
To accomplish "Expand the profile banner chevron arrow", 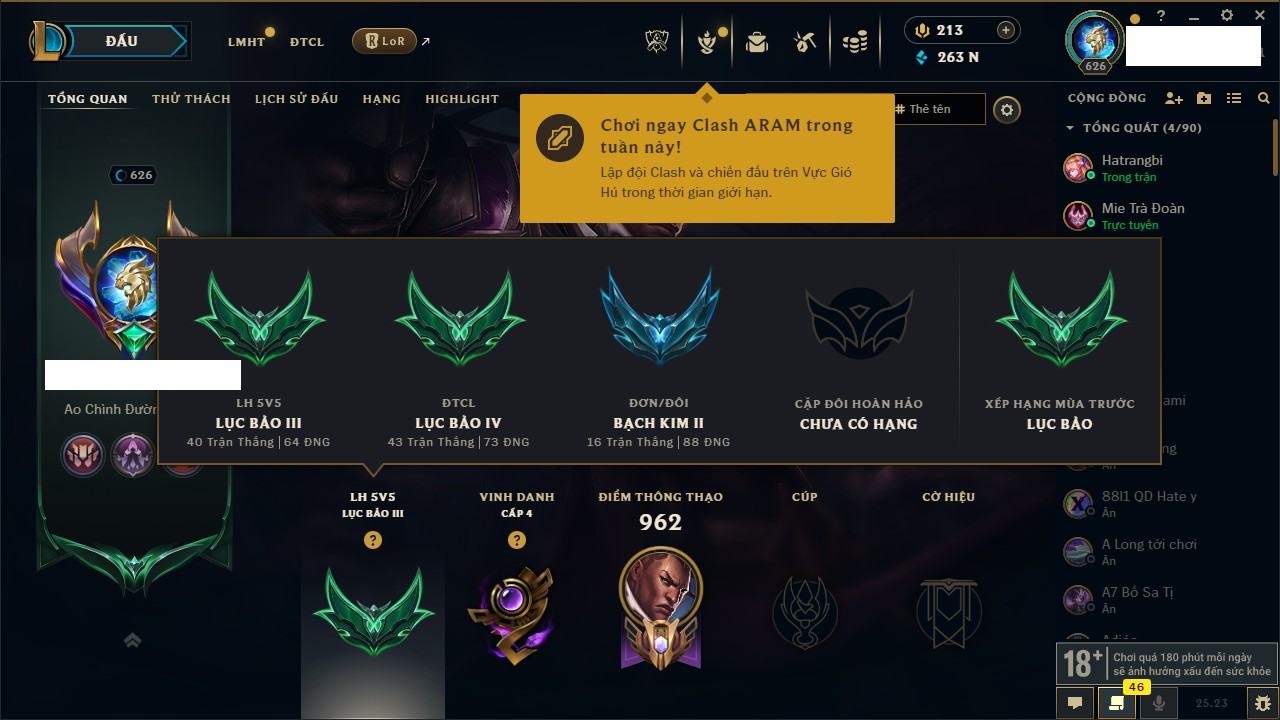I will (132, 641).
